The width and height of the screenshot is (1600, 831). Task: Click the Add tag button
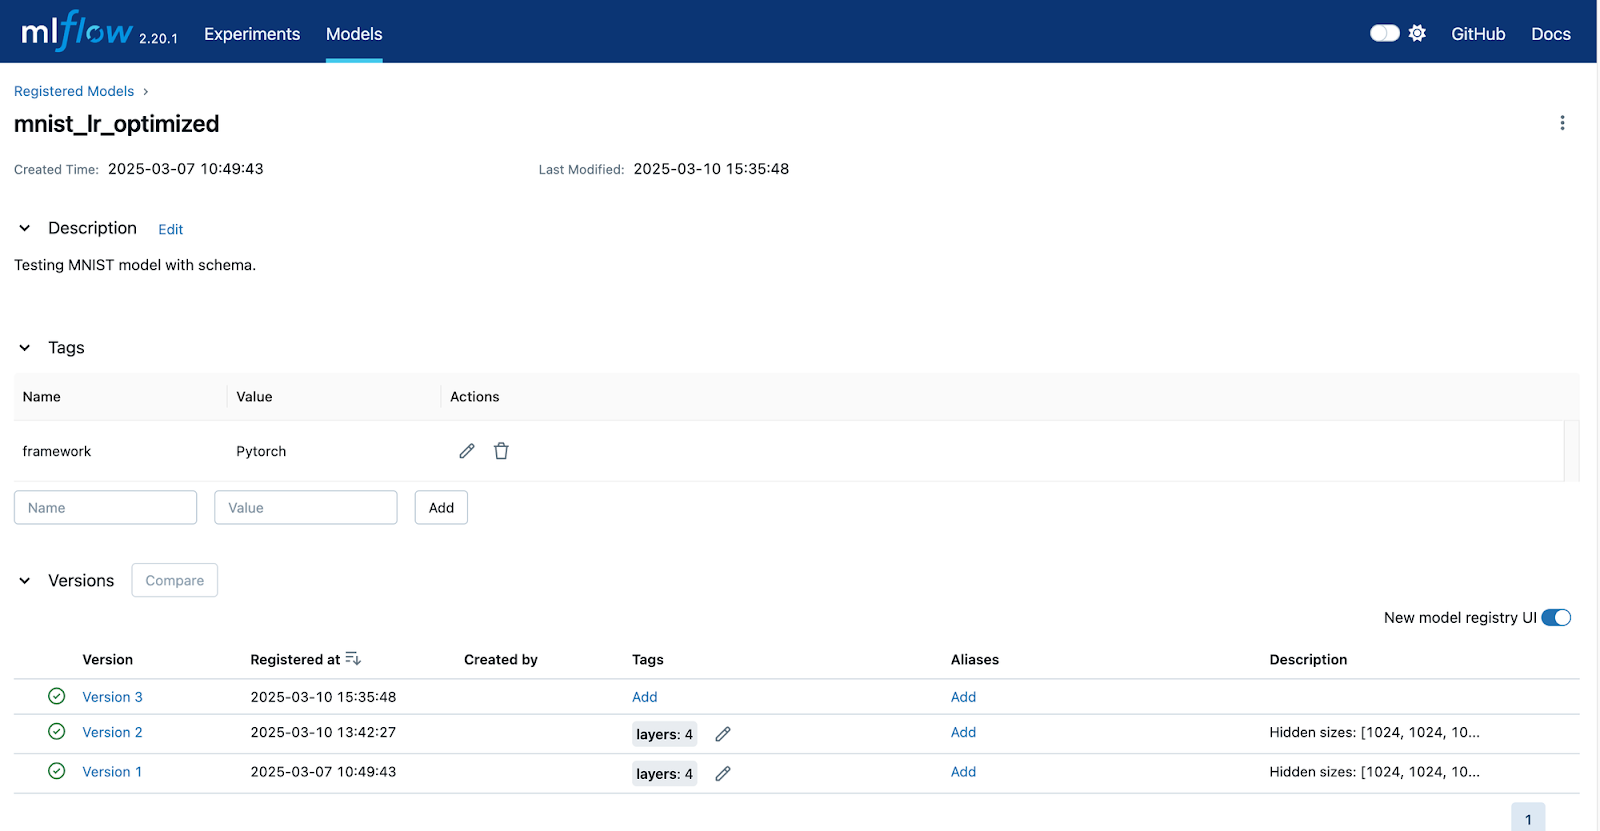click(x=441, y=507)
